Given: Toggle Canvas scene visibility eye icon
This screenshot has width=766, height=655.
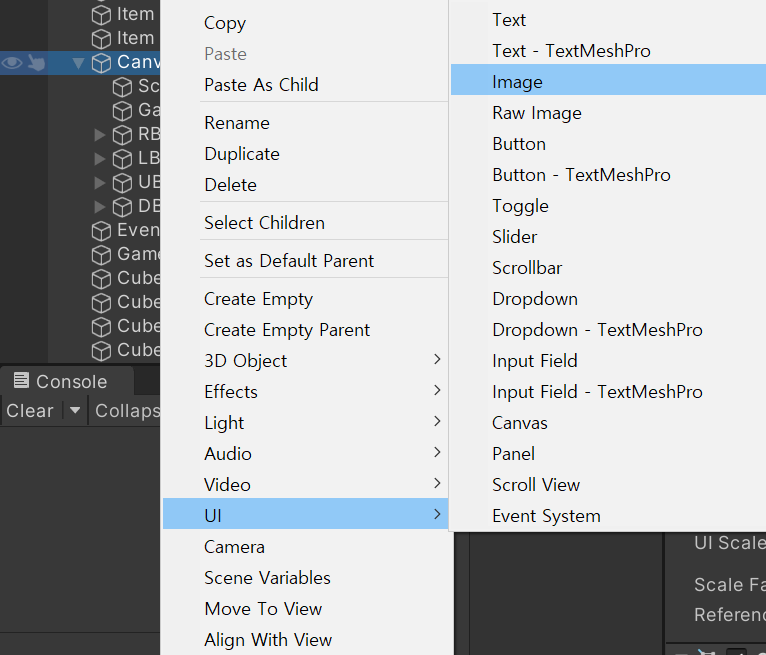Looking at the screenshot, I should (x=12, y=63).
